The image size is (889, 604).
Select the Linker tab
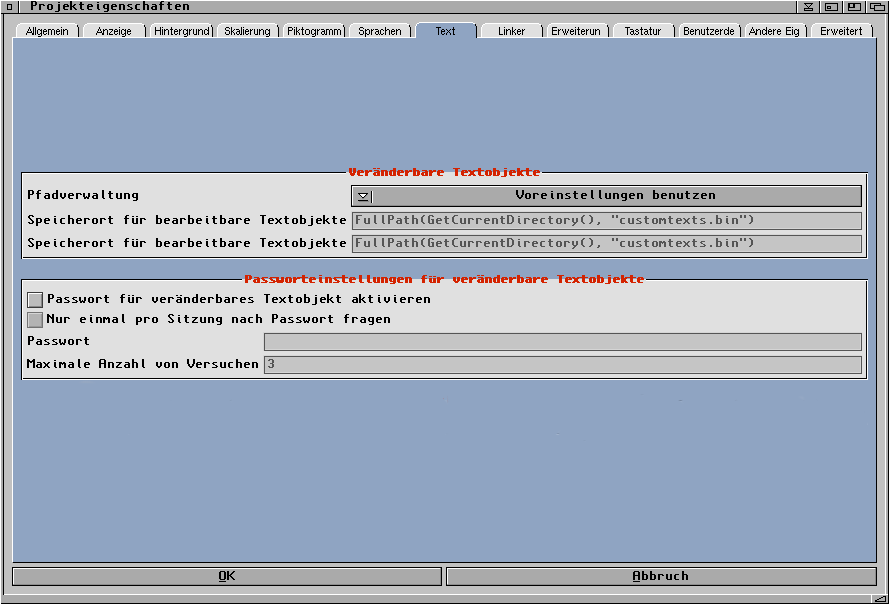(x=511, y=31)
